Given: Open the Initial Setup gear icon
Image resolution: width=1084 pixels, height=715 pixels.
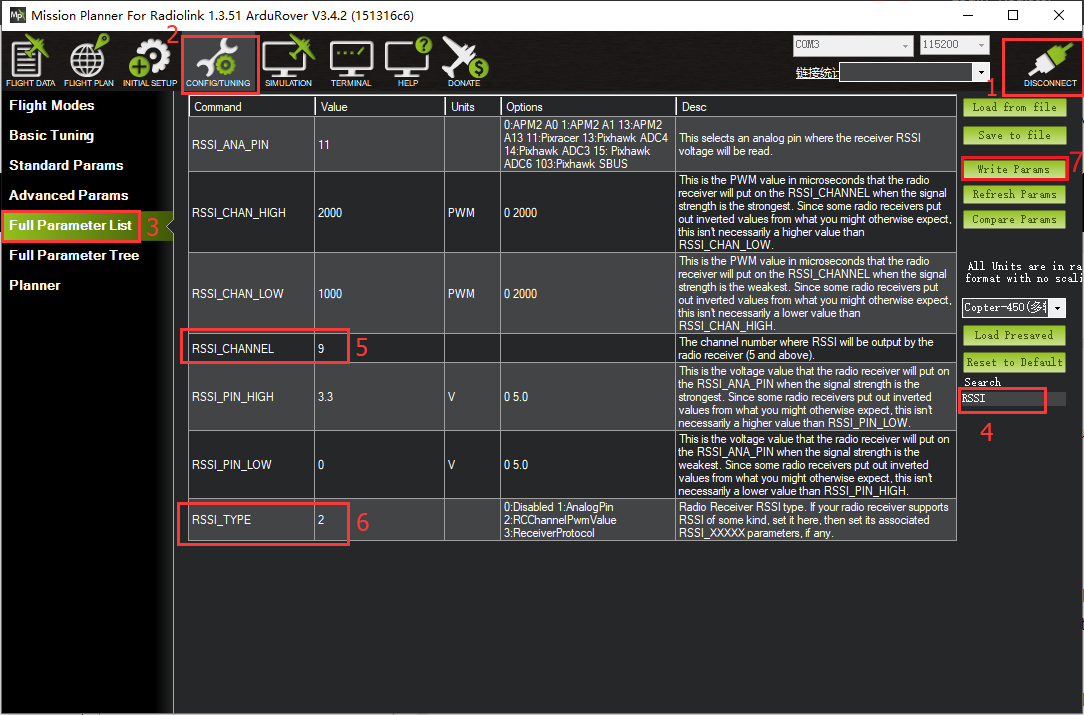Looking at the screenshot, I should pyautogui.click(x=150, y=62).
